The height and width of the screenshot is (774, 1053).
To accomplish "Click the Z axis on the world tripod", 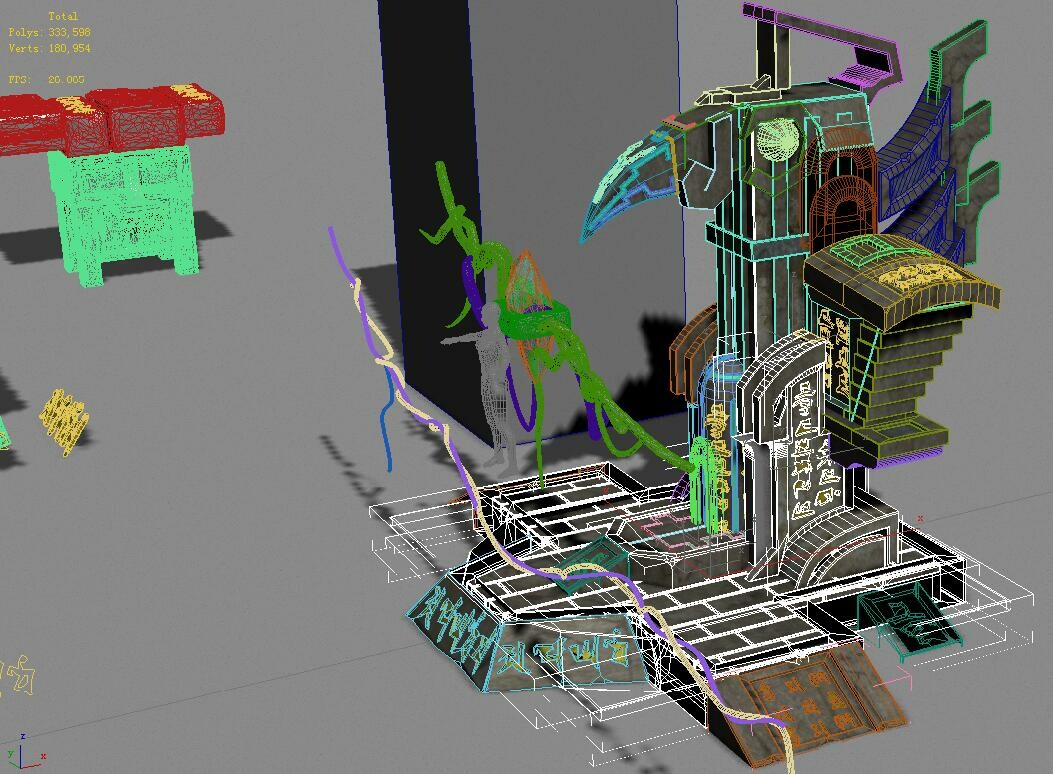I will tap(21, 735).
